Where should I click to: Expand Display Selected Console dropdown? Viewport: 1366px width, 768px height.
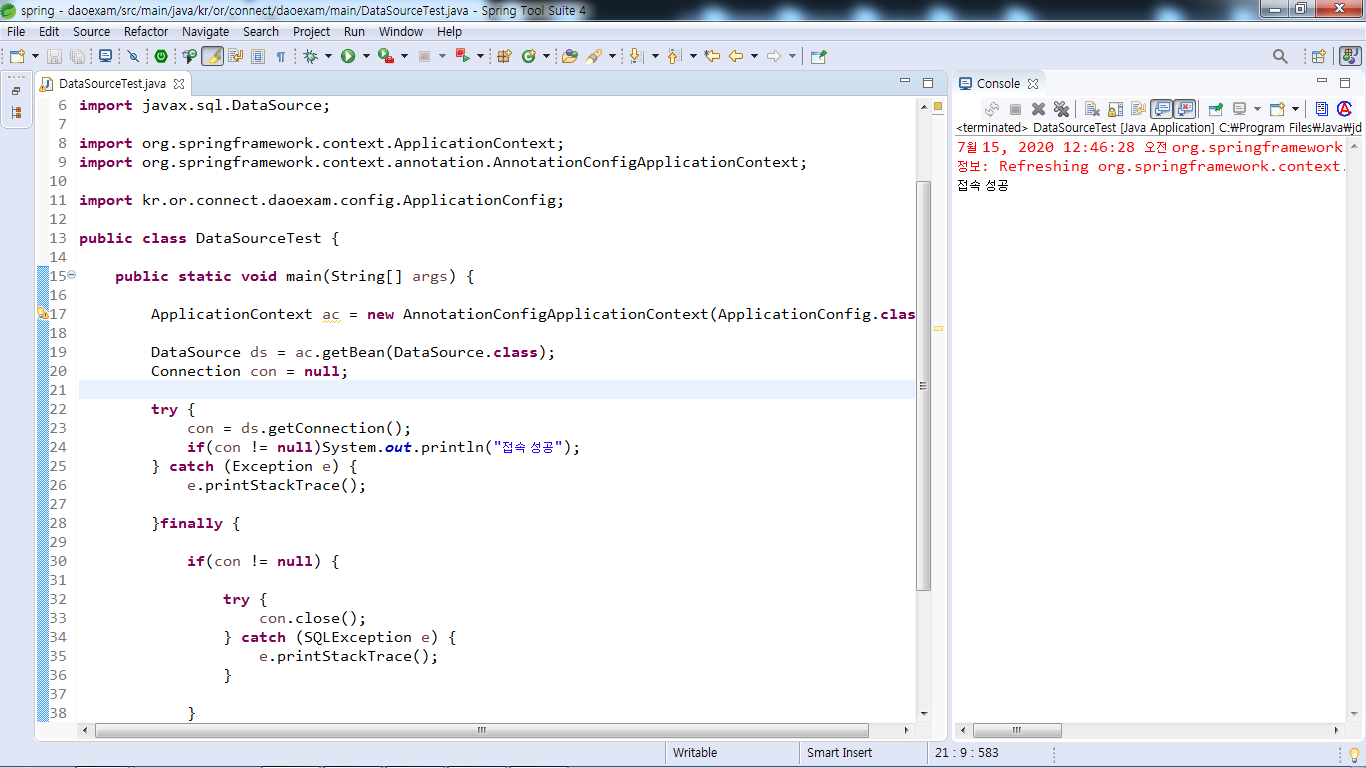coord(1257,109)
